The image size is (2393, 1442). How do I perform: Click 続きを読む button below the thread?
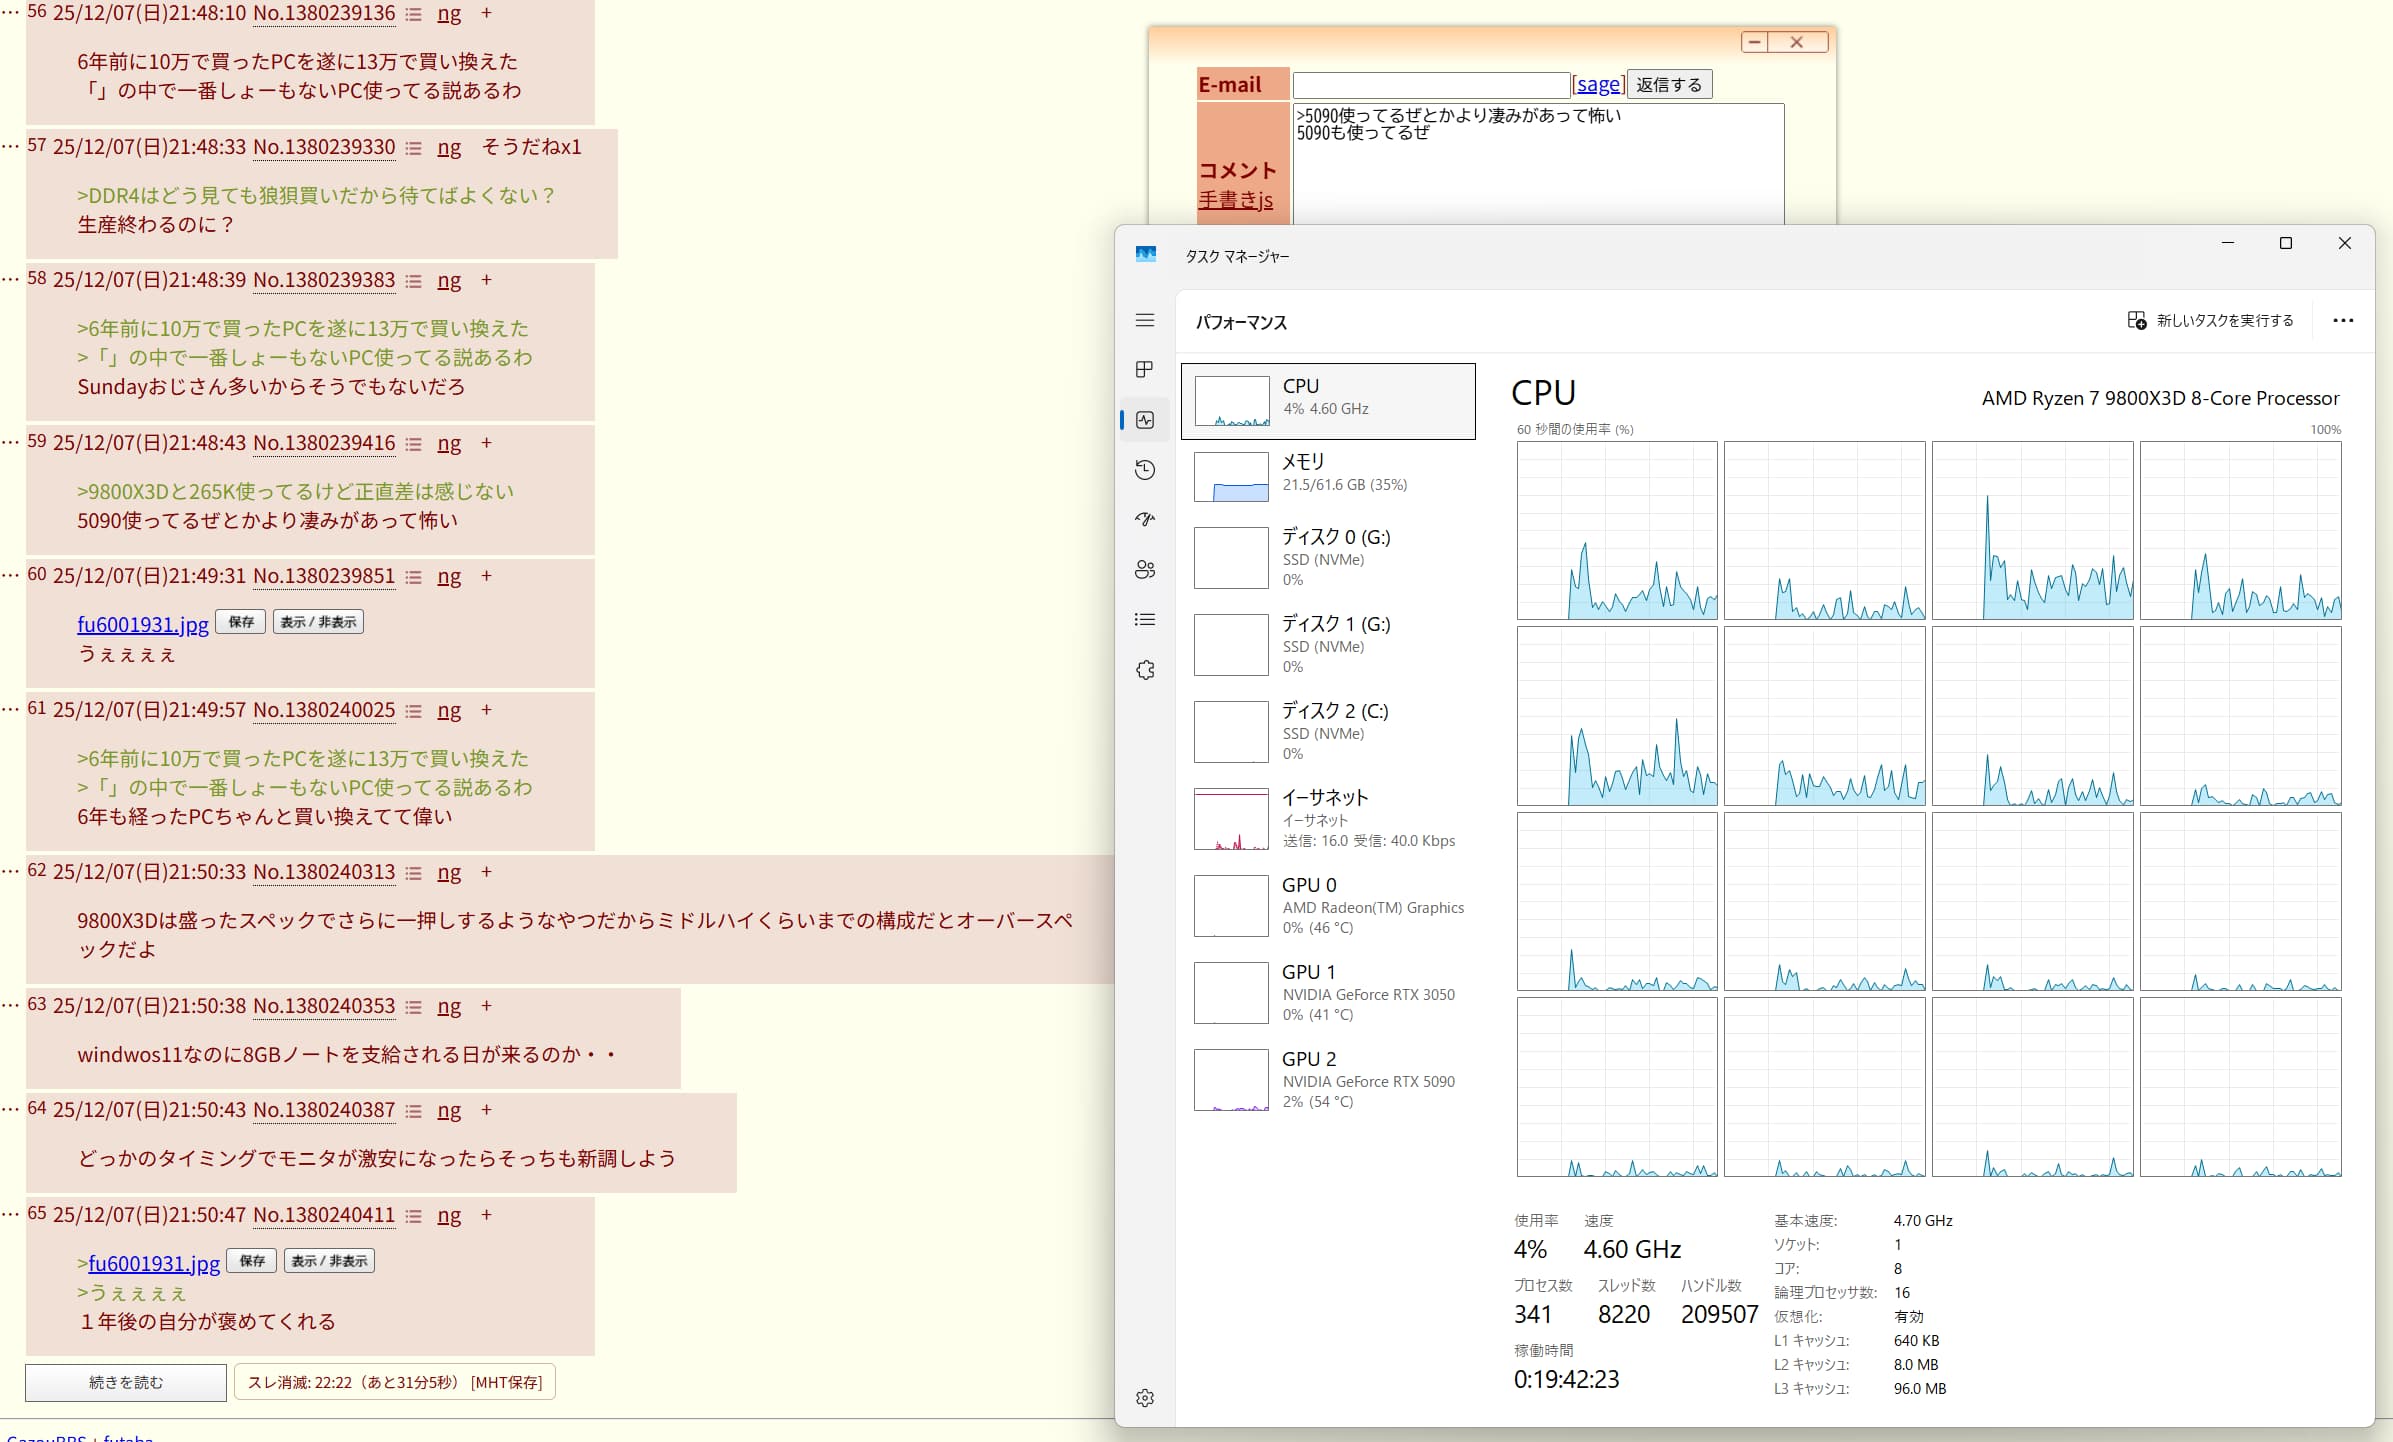[x=126, y=1383]
